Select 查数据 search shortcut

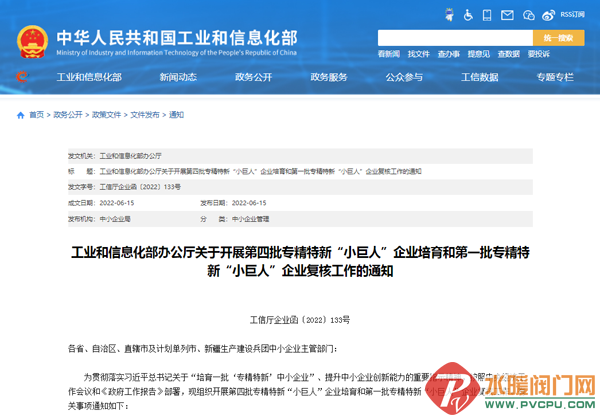coord(509,54)
